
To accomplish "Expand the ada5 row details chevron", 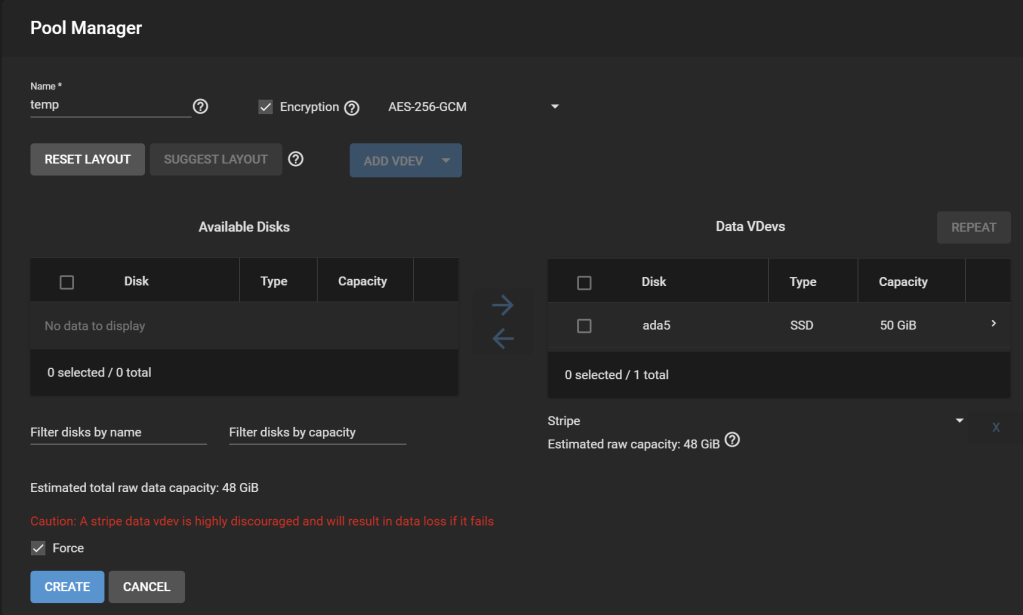I will pyautogui.click(x=993, y=324).
